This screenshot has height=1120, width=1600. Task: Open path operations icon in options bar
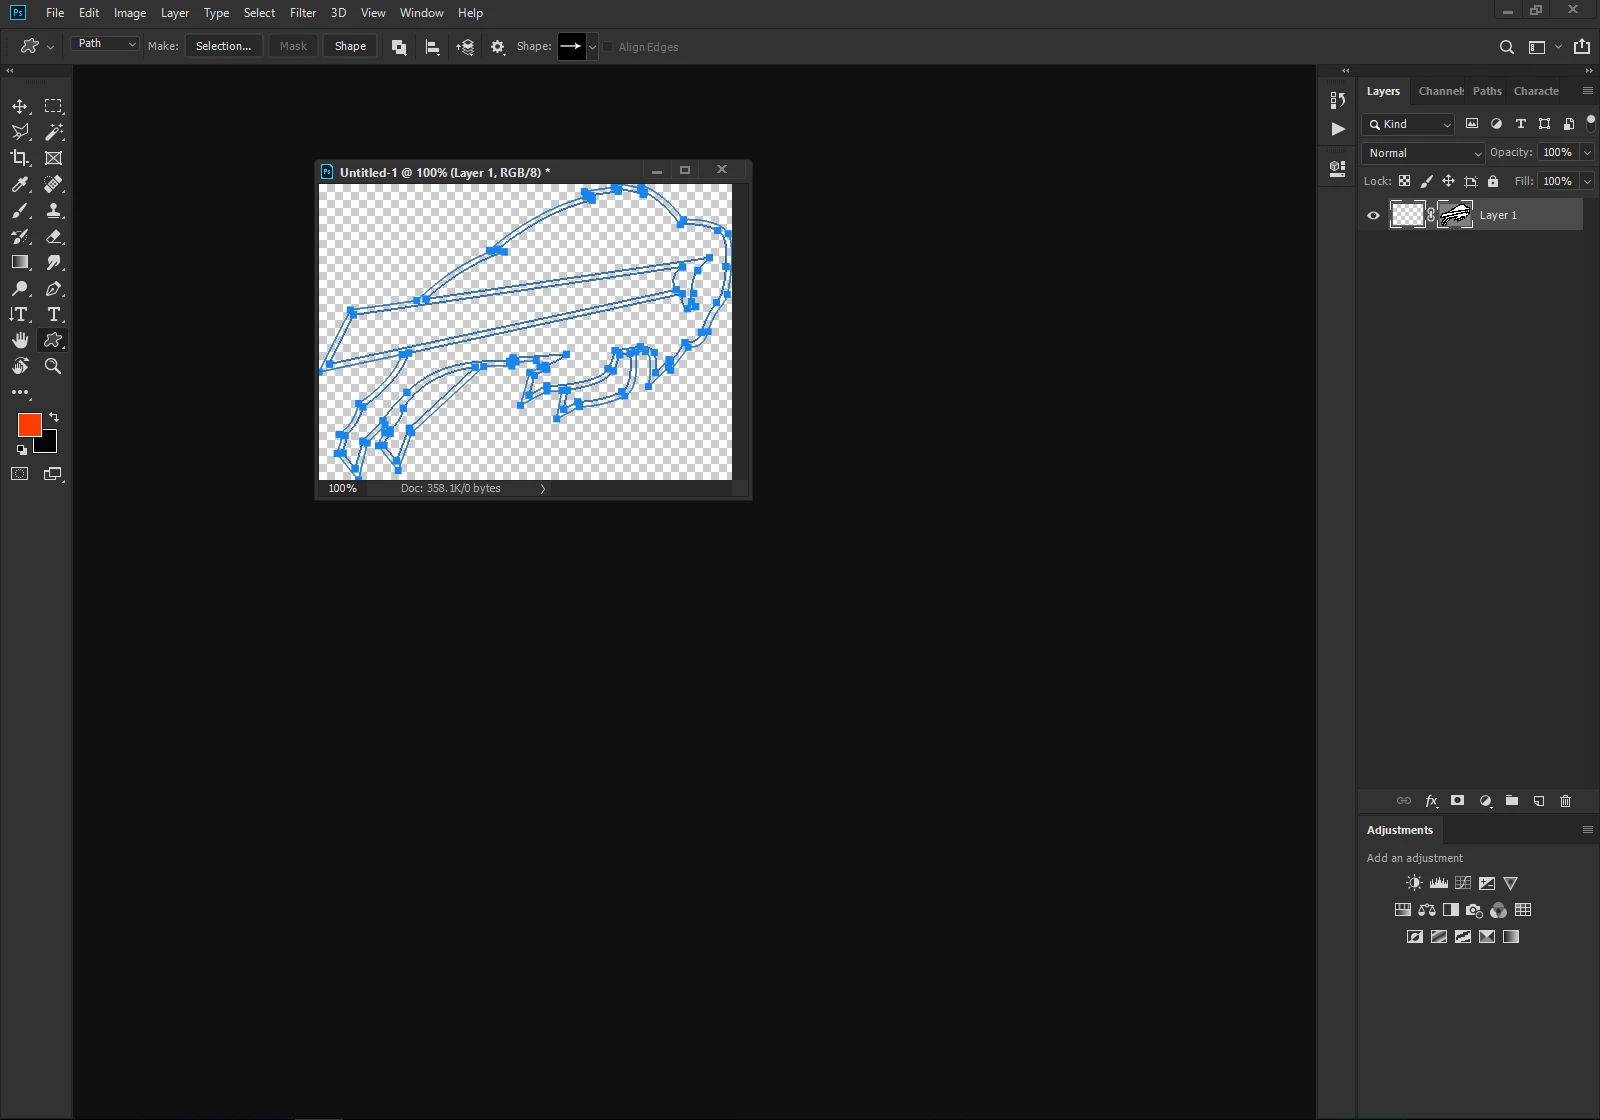399,47
